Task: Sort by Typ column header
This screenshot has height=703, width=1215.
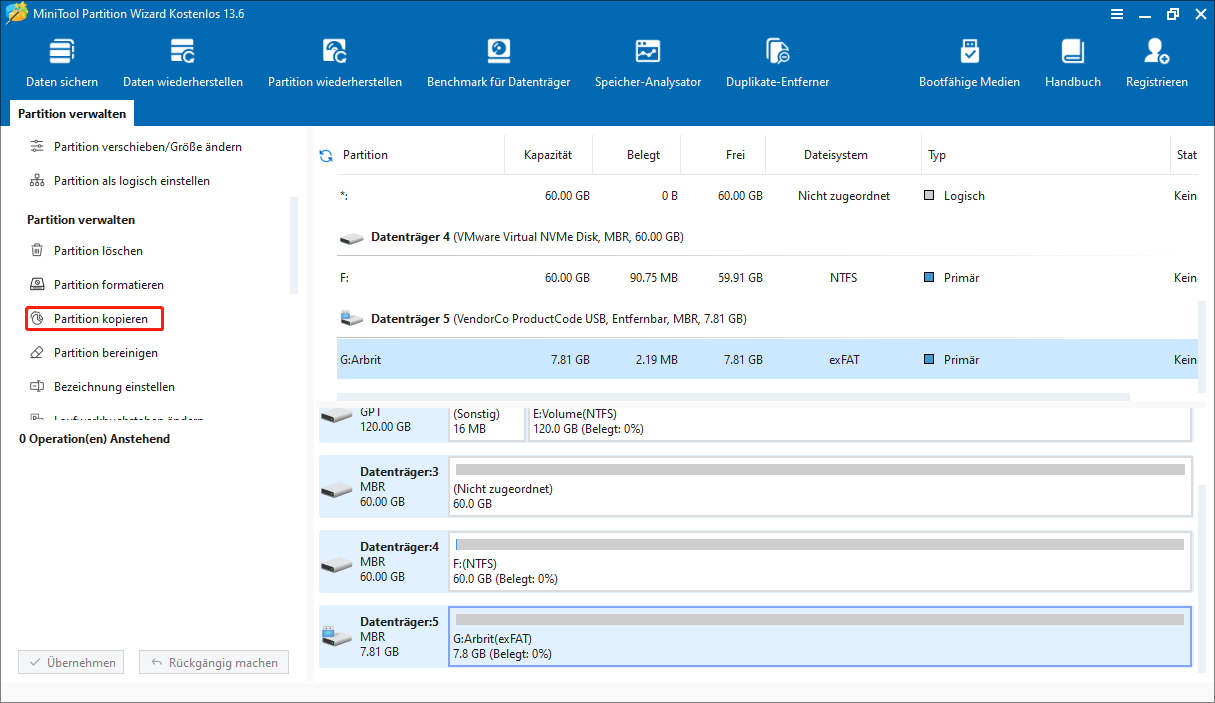Action: point(937,155)
